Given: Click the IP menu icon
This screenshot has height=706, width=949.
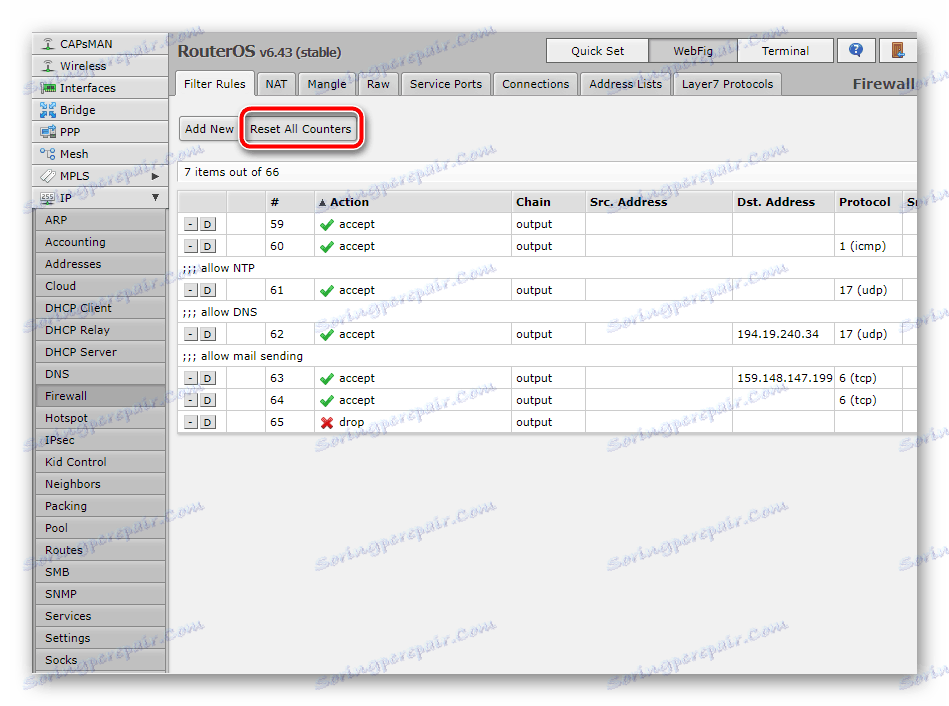Looking at the screenshot, I should (48, 197).
